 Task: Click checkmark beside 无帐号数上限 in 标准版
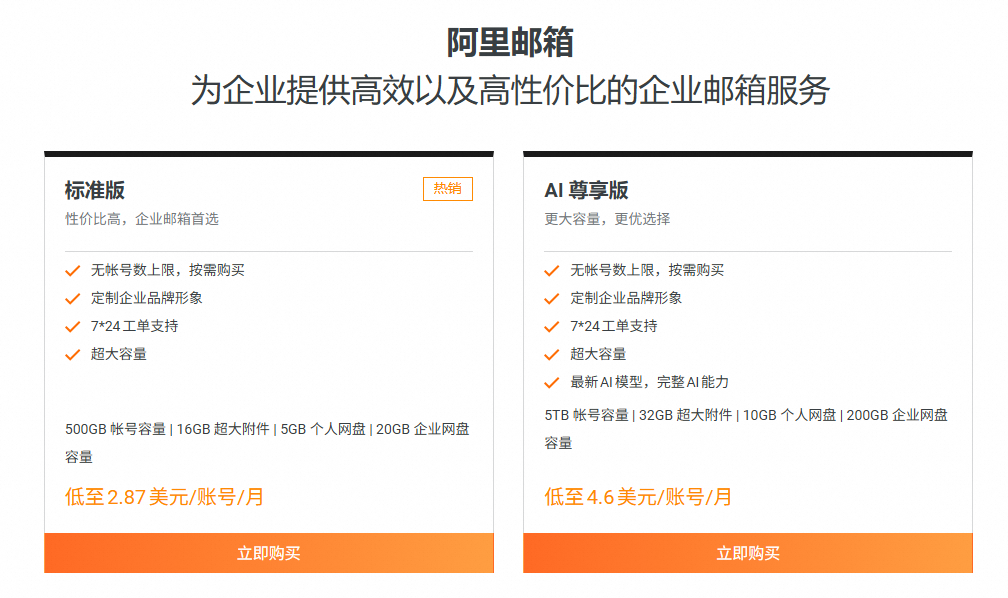click(73, 271)
